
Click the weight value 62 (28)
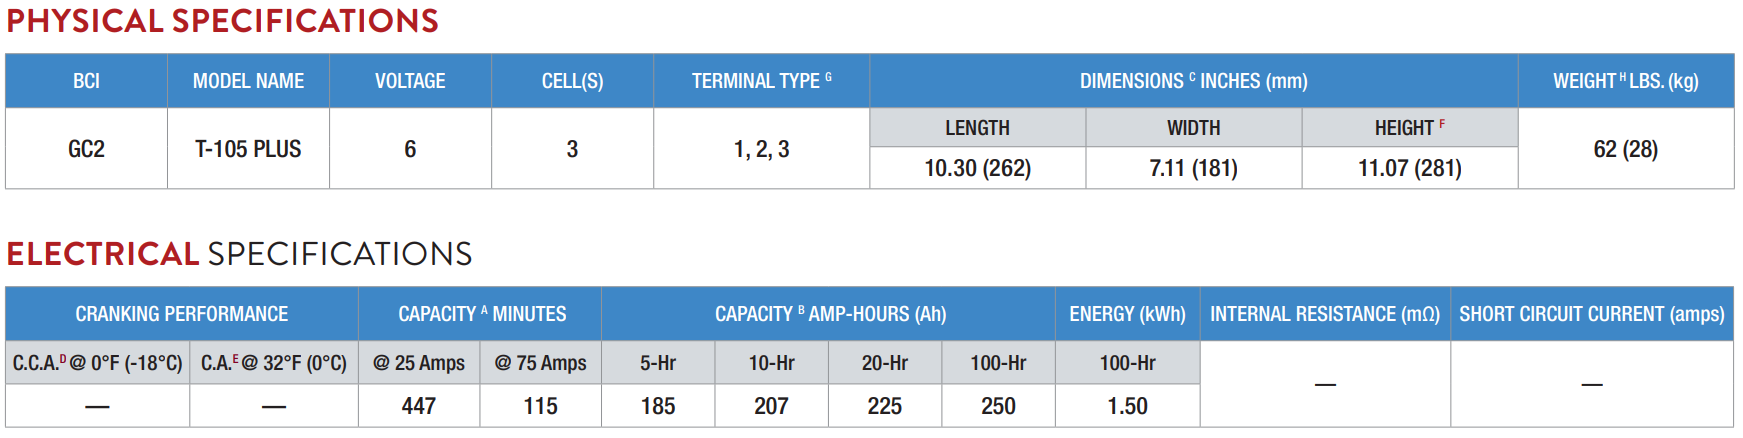click(x=1625, y=149)
